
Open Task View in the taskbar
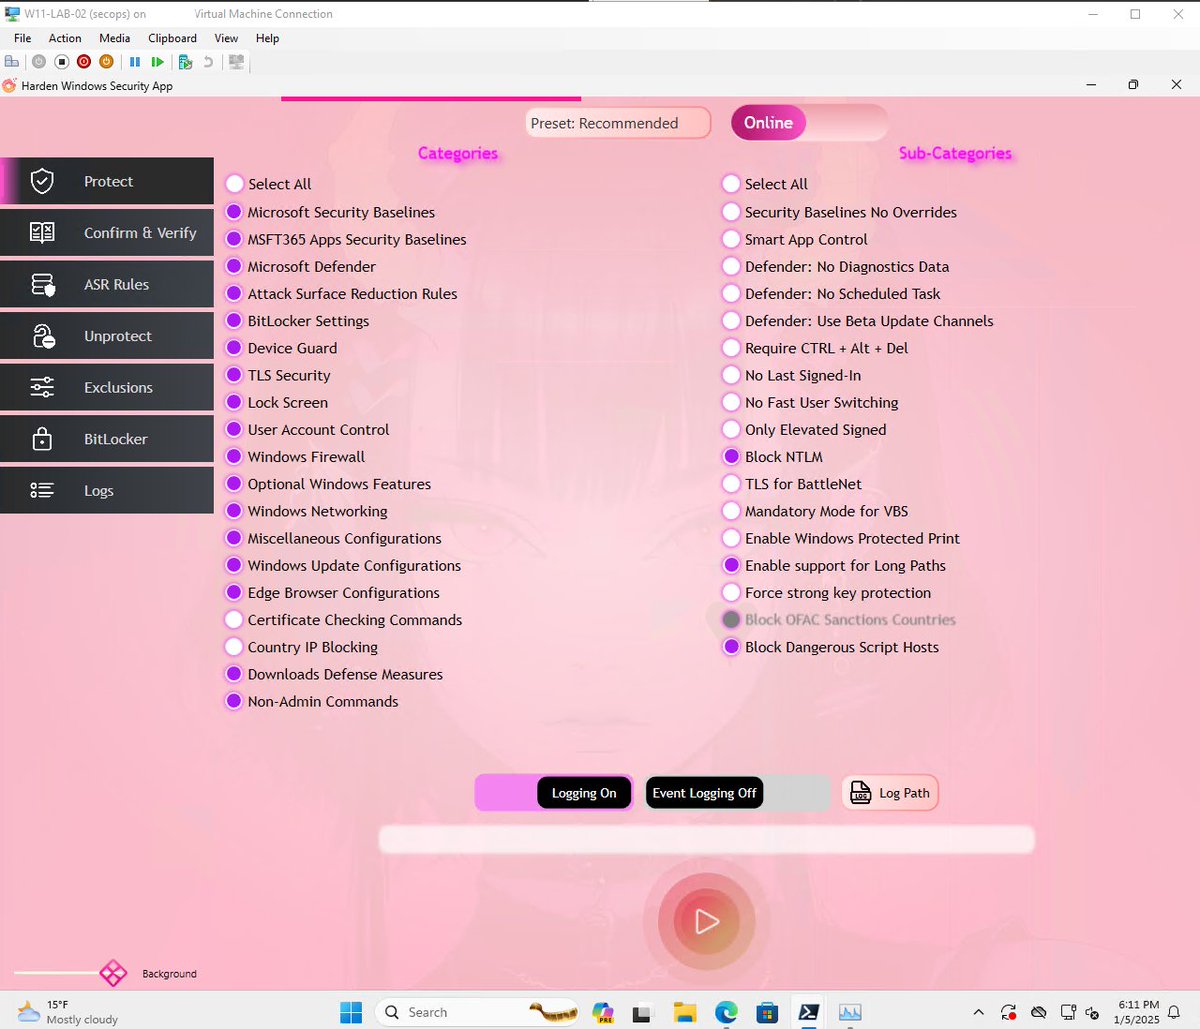[641, 1012]
